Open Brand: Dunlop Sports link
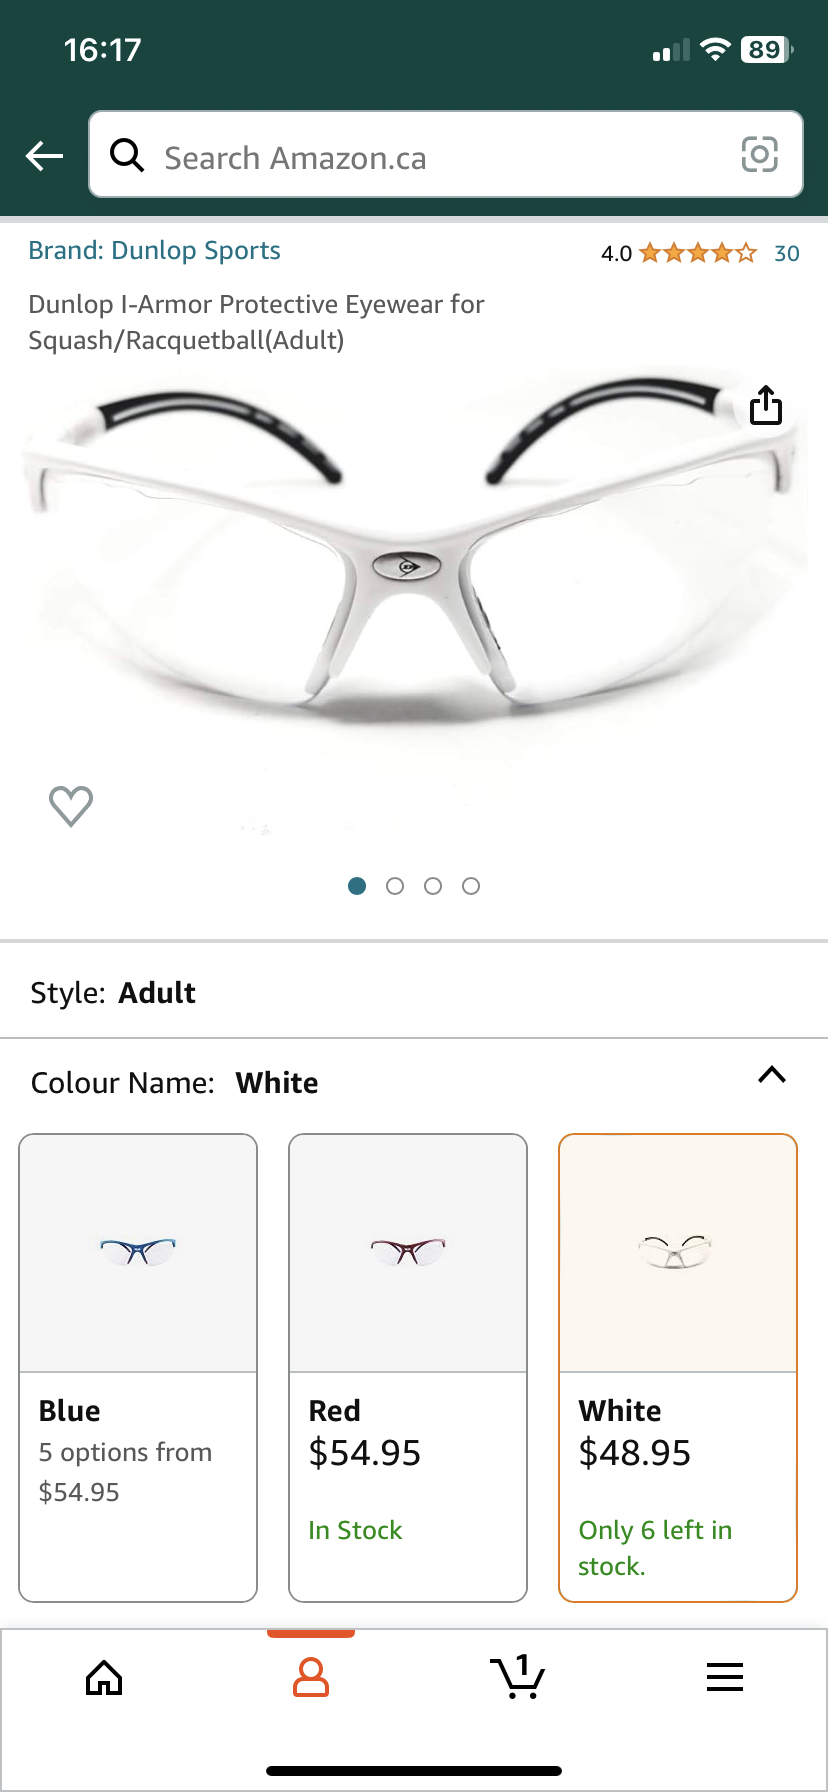The width and height of the screenshot is (828, 1792). coord(154,251)
